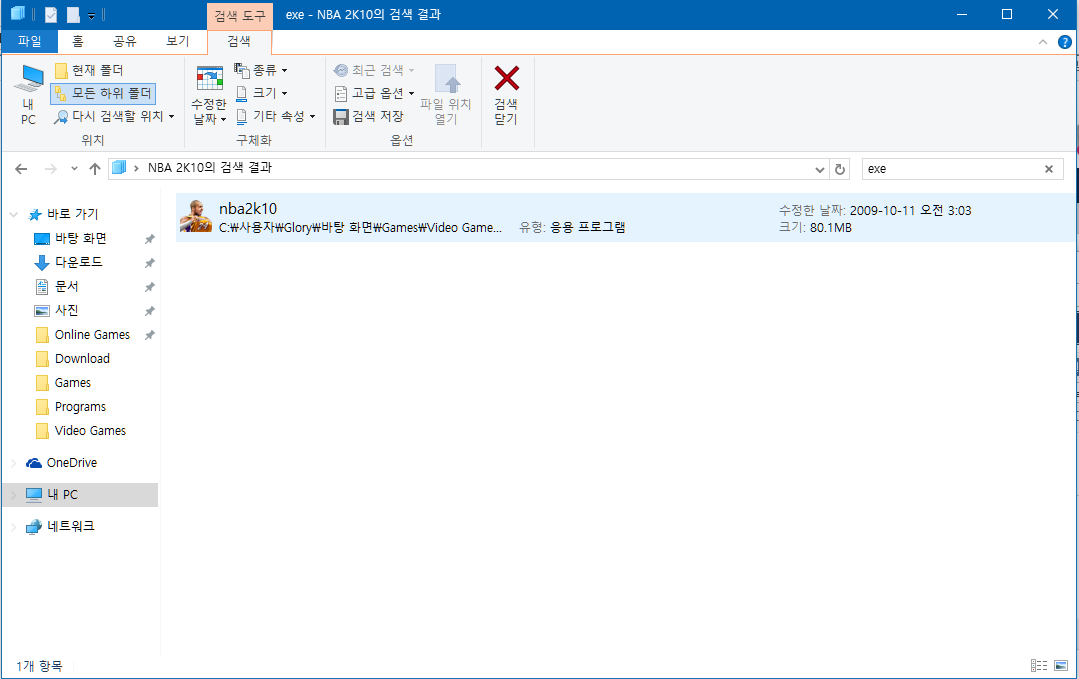This screenshot has width=1079, height=679.
Task: Click properties quick access toolbar icon
Action: [x=51, y=14]
